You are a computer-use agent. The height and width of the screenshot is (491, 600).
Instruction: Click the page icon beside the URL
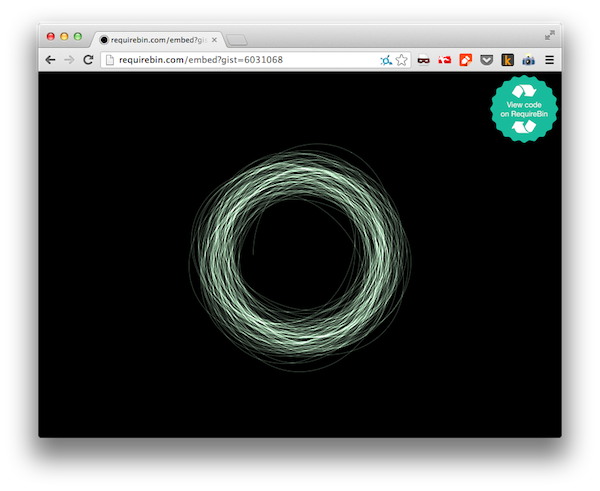click(x=110, y=60)
